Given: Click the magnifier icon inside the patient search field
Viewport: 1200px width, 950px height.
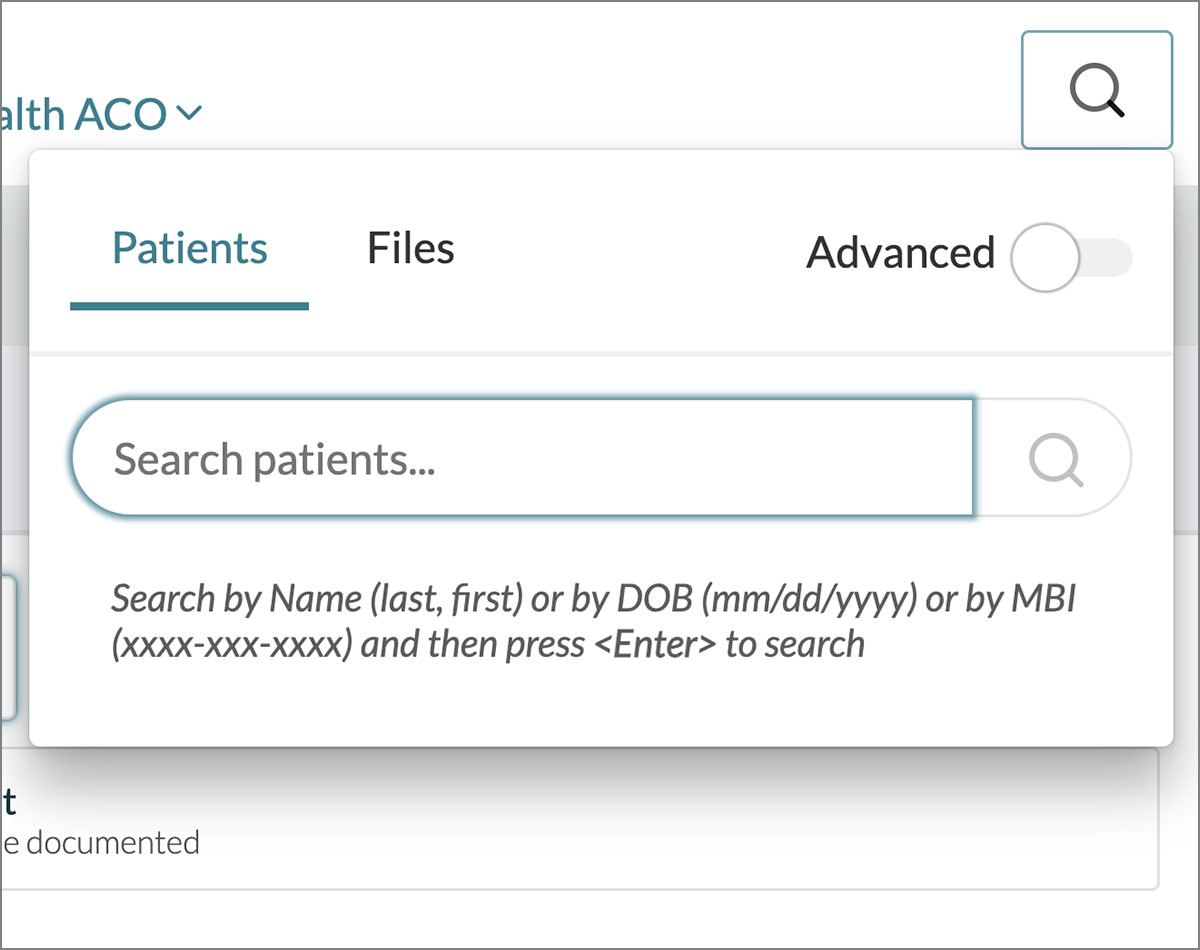Looking at the screenshot, I should [1055, 459].
